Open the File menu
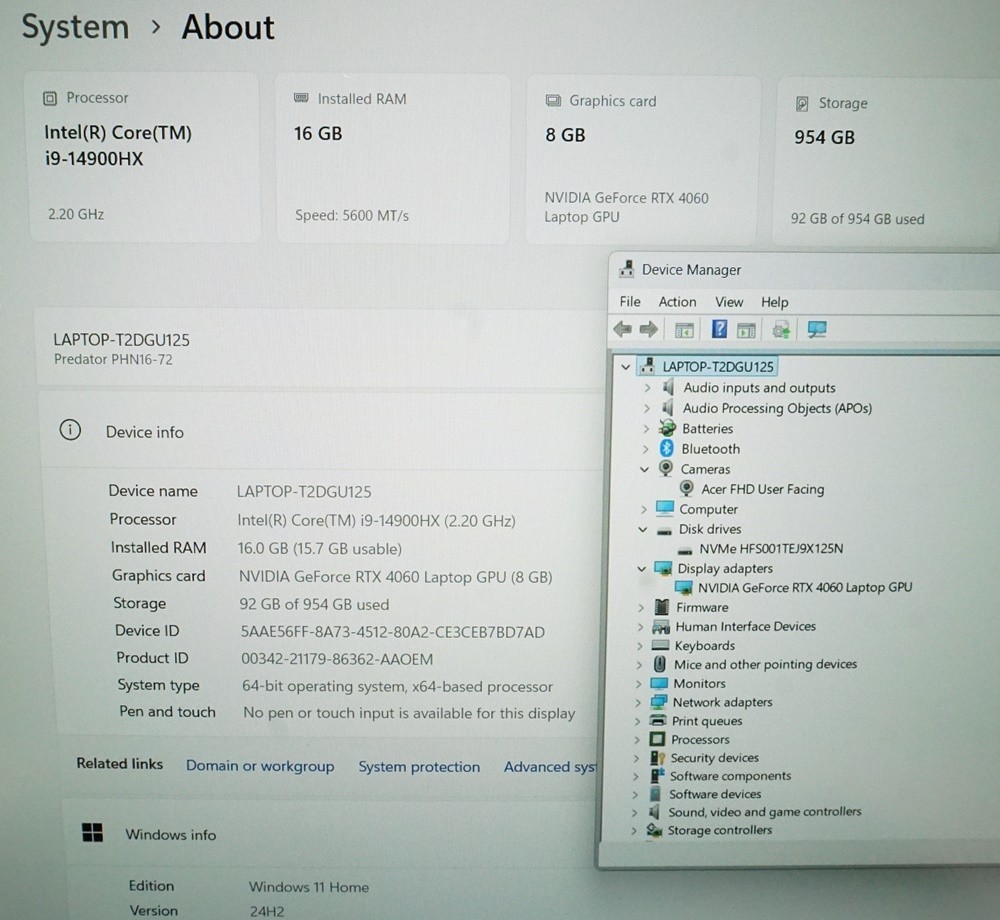This screenshot has width=1000, height=920. click(630, 302)
